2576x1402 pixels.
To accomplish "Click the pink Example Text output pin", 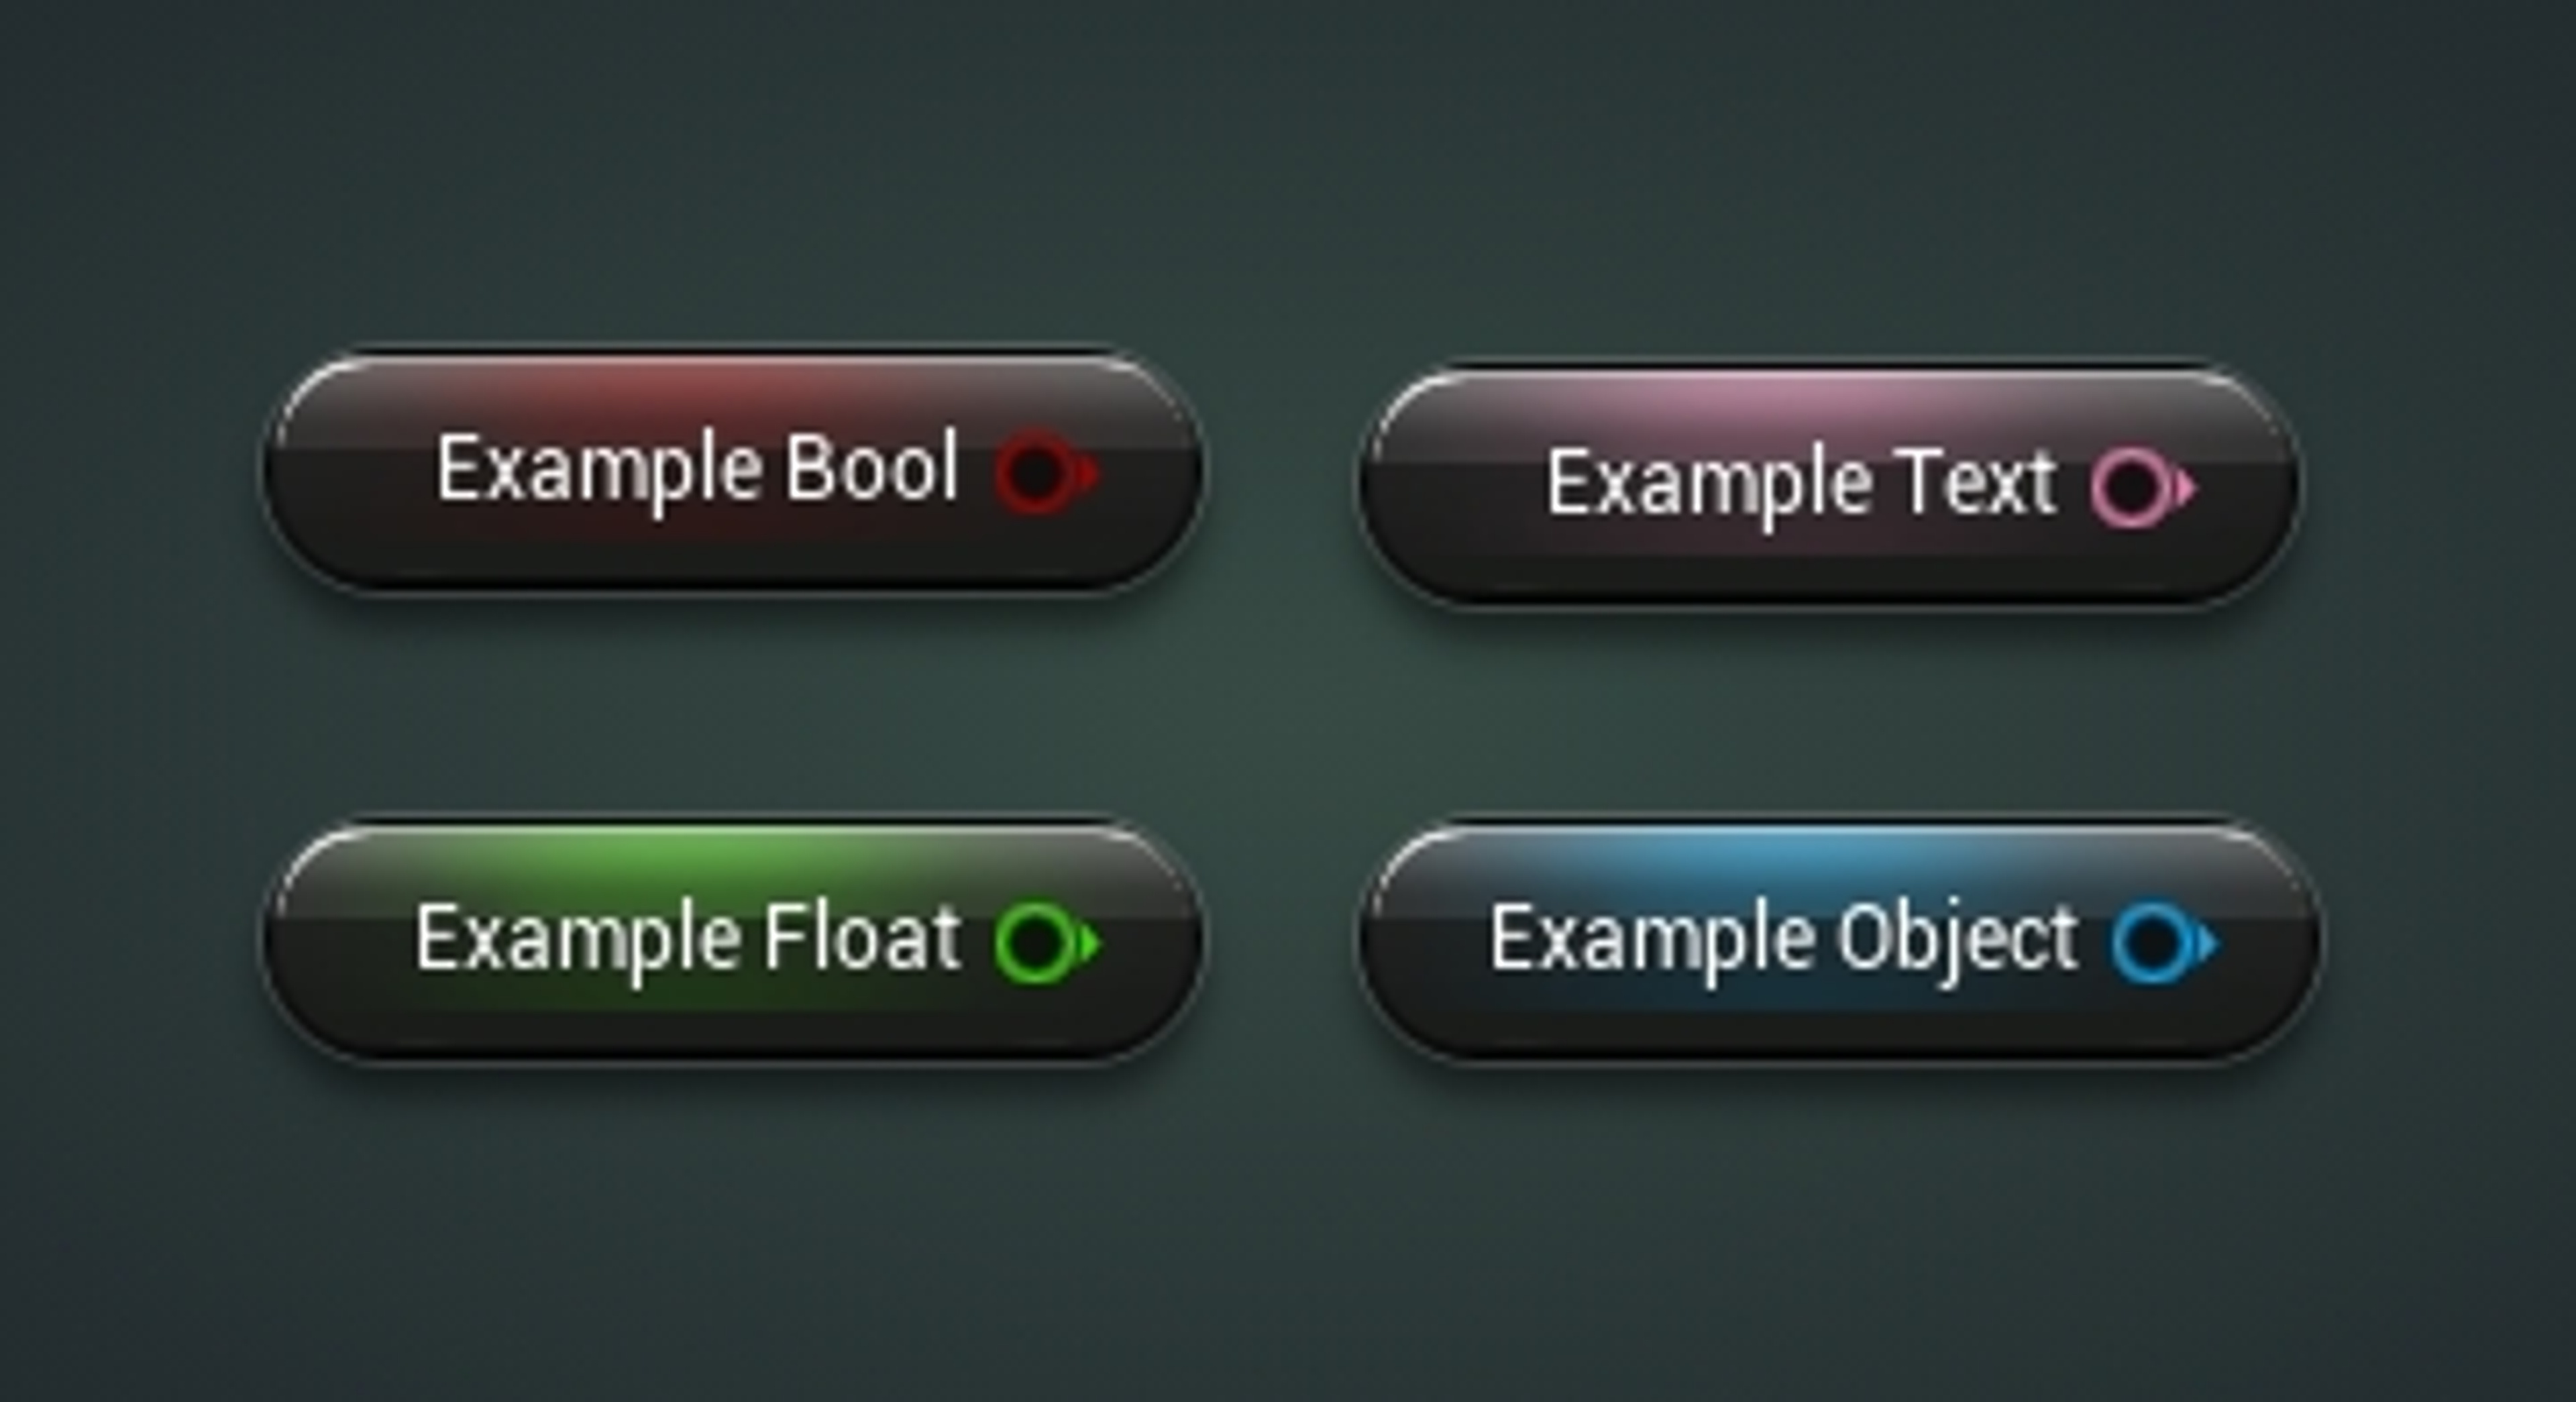I will (2134, 488).
